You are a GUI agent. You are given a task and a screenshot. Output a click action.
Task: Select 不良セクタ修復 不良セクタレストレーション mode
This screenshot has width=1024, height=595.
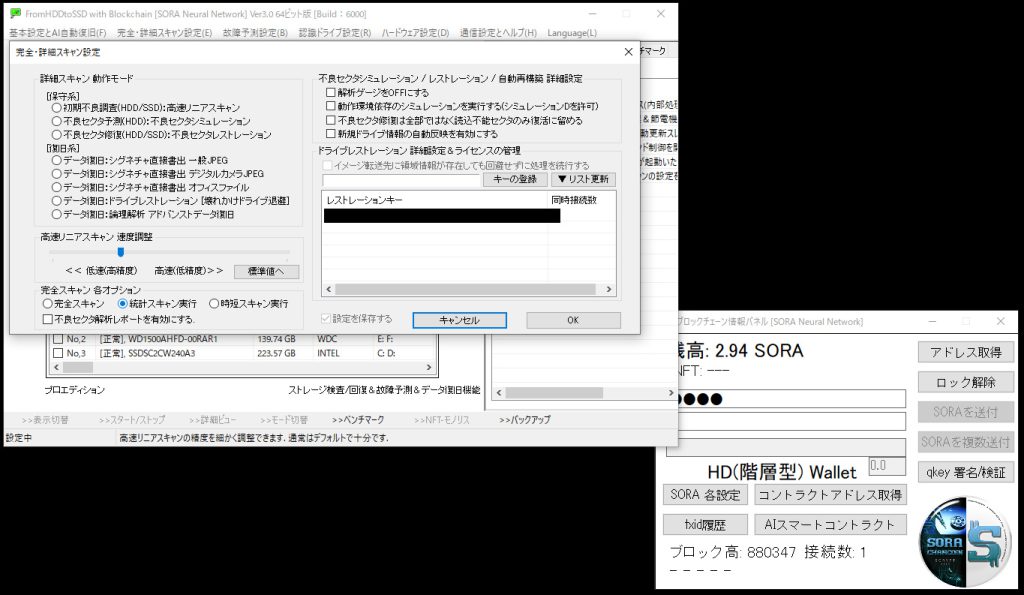point(57,135)
